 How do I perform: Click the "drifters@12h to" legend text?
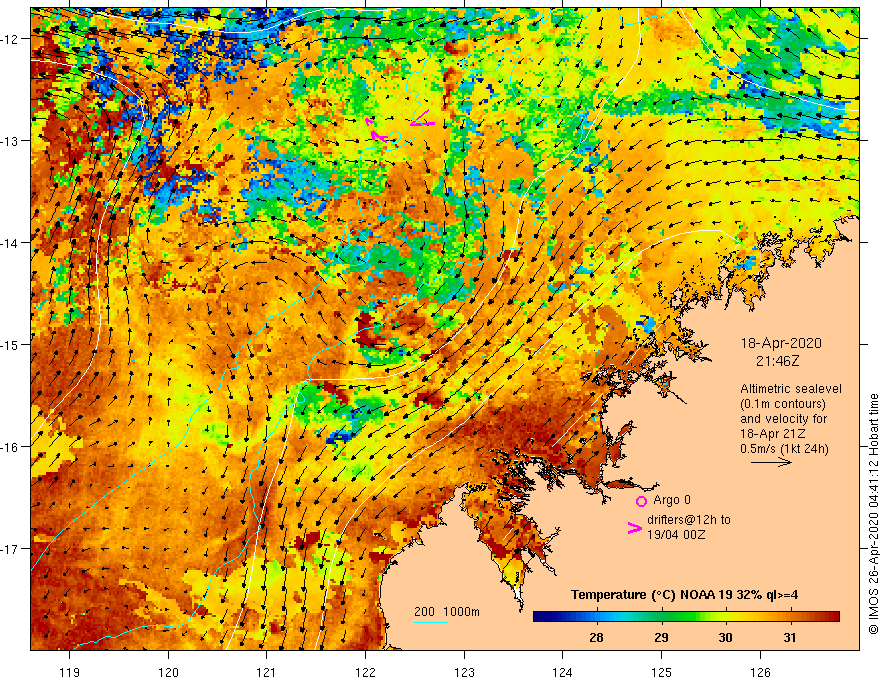click(689, 520)
